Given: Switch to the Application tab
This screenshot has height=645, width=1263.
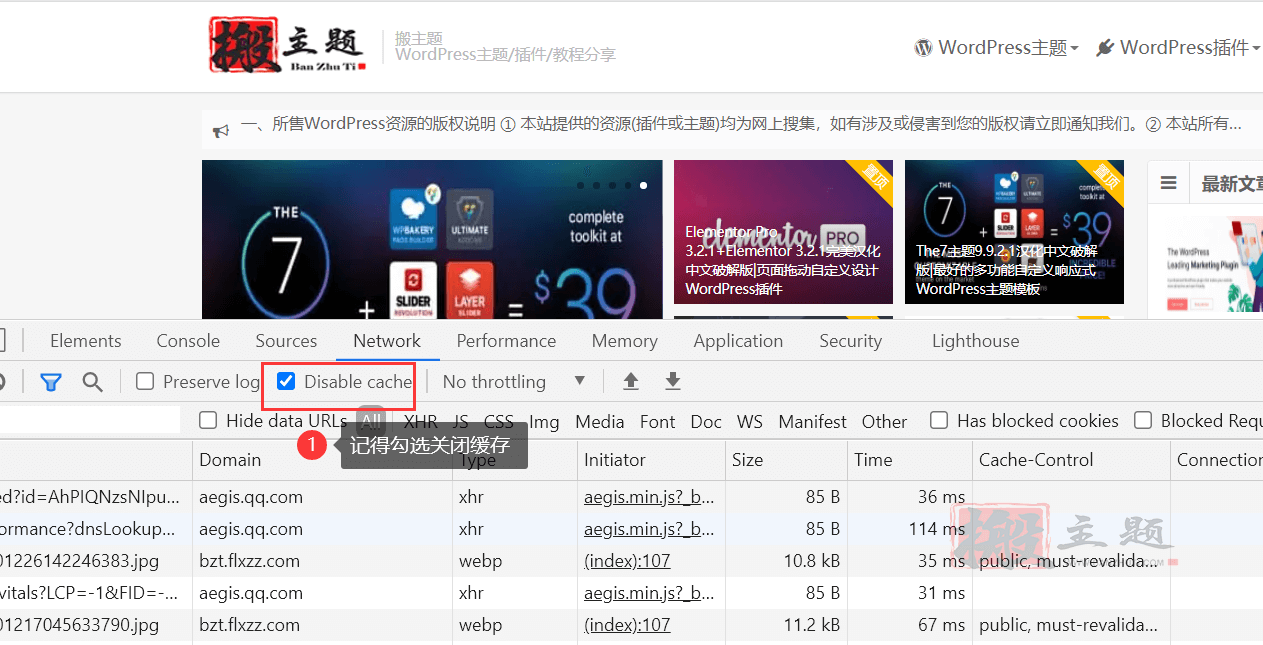Looking at the screenshot, I should click(738, 341).
